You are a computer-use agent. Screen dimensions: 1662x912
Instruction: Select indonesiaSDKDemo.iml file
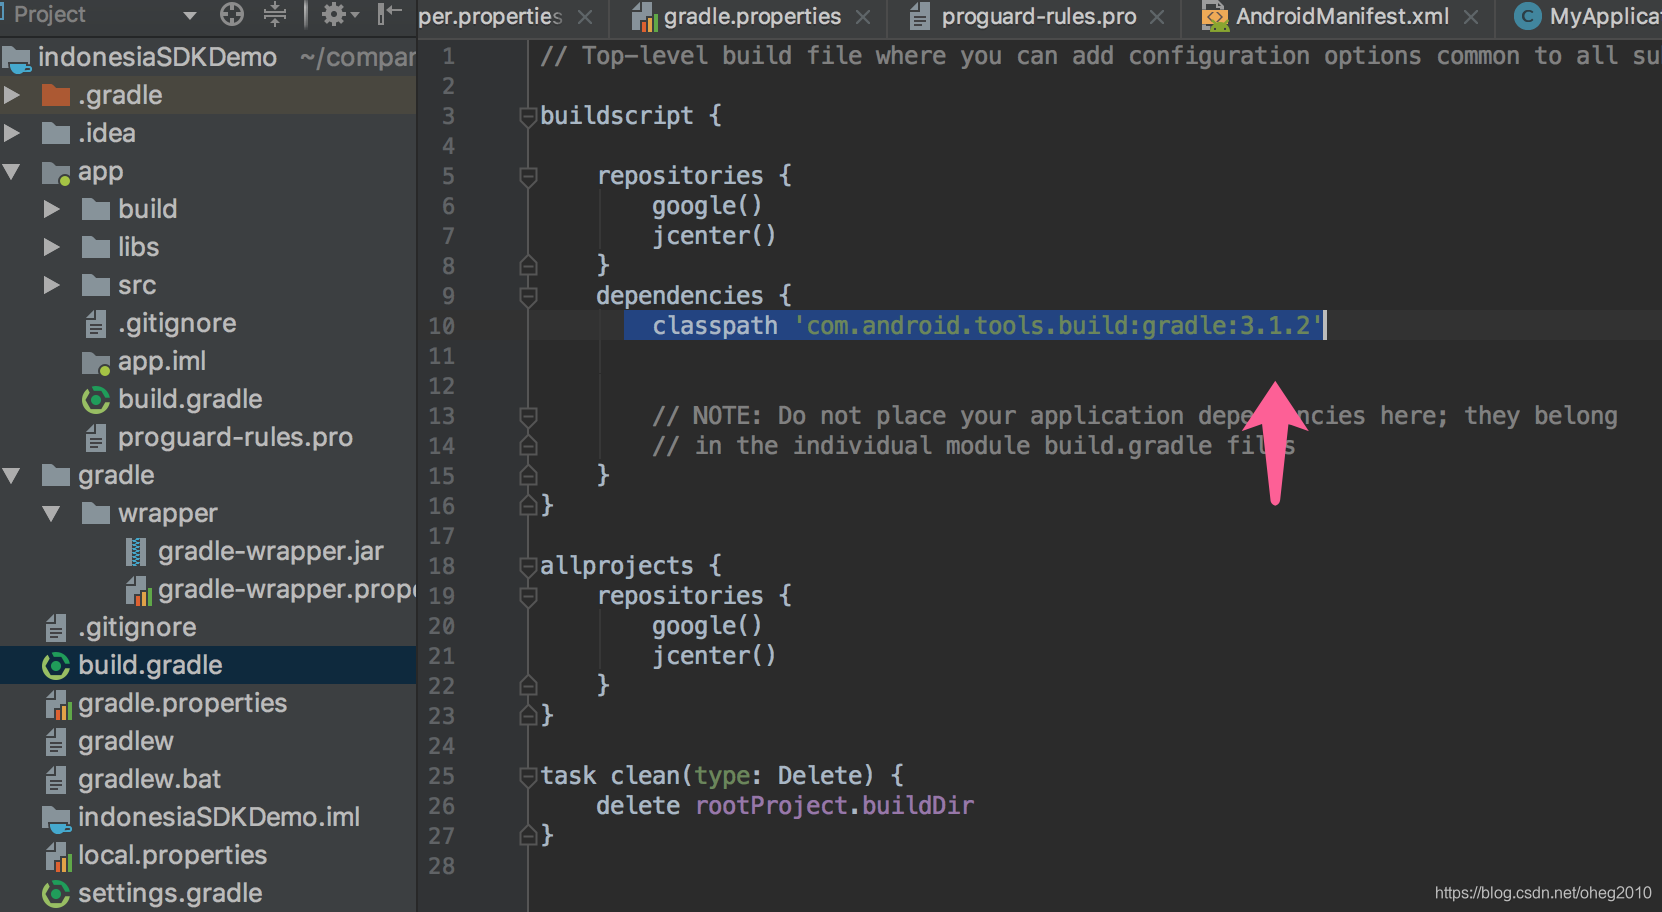218,817
